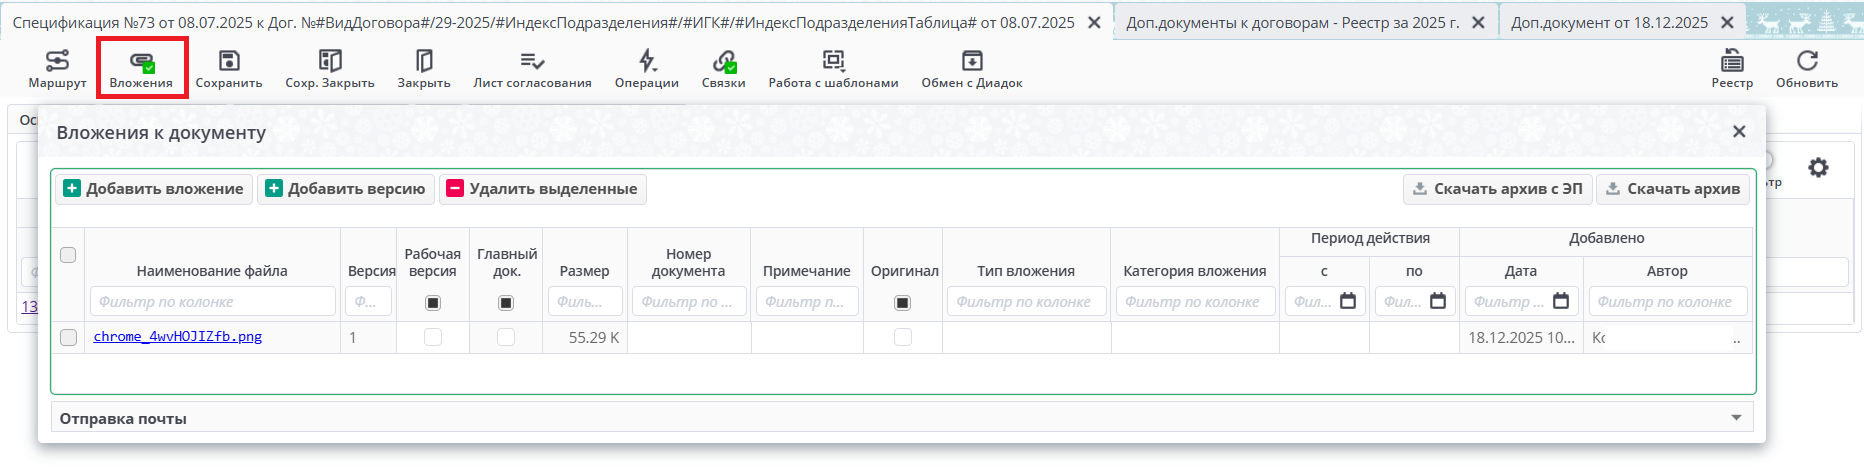Click Номер документа column header
Image resolution: width=1864 pixels, height=469 pixels.
(689, 262)
